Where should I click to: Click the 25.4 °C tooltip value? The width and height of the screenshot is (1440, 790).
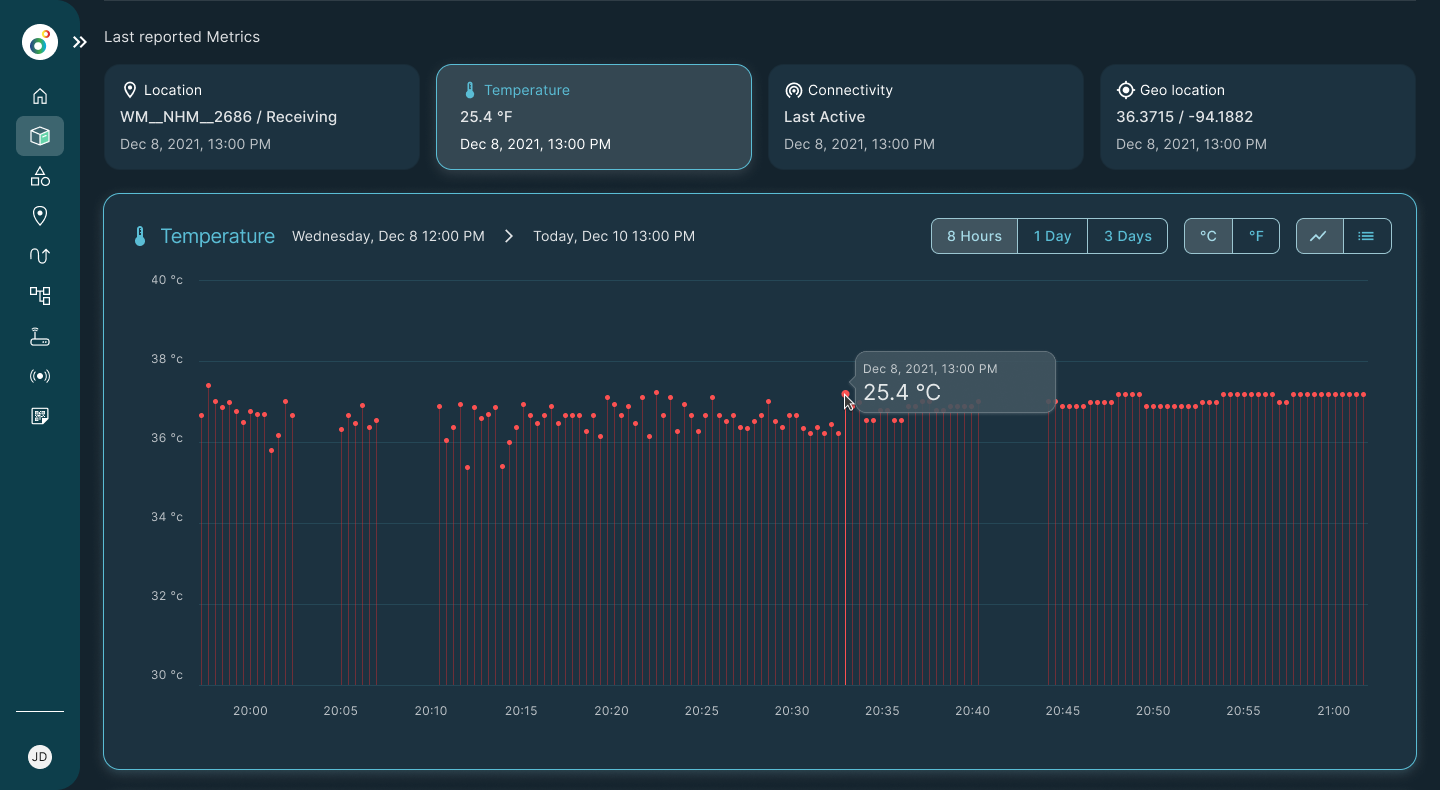(x=902, y=392)
